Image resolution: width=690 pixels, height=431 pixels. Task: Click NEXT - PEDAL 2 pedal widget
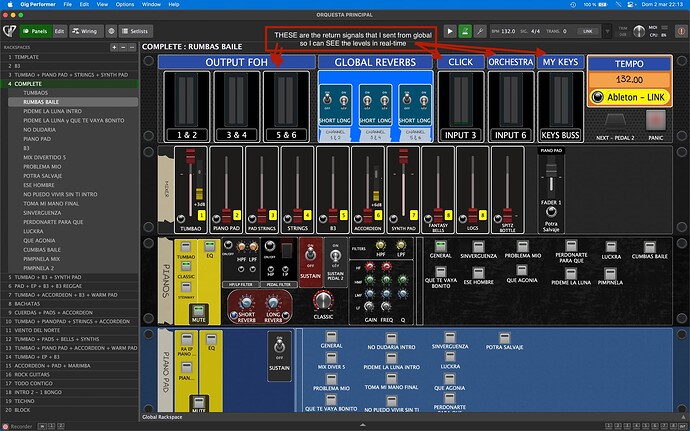coord(615,121)
